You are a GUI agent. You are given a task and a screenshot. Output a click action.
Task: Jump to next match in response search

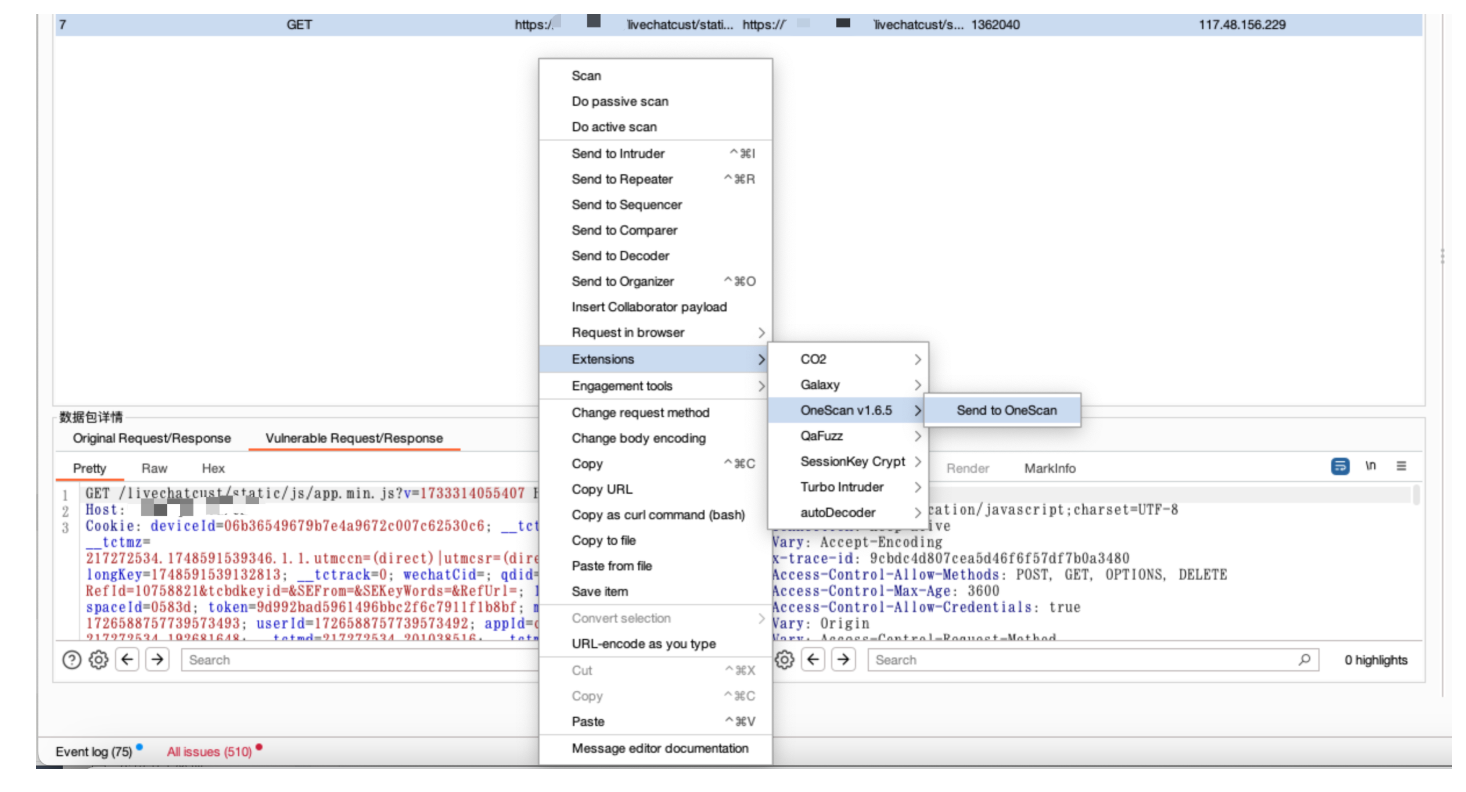click(844, 660)
